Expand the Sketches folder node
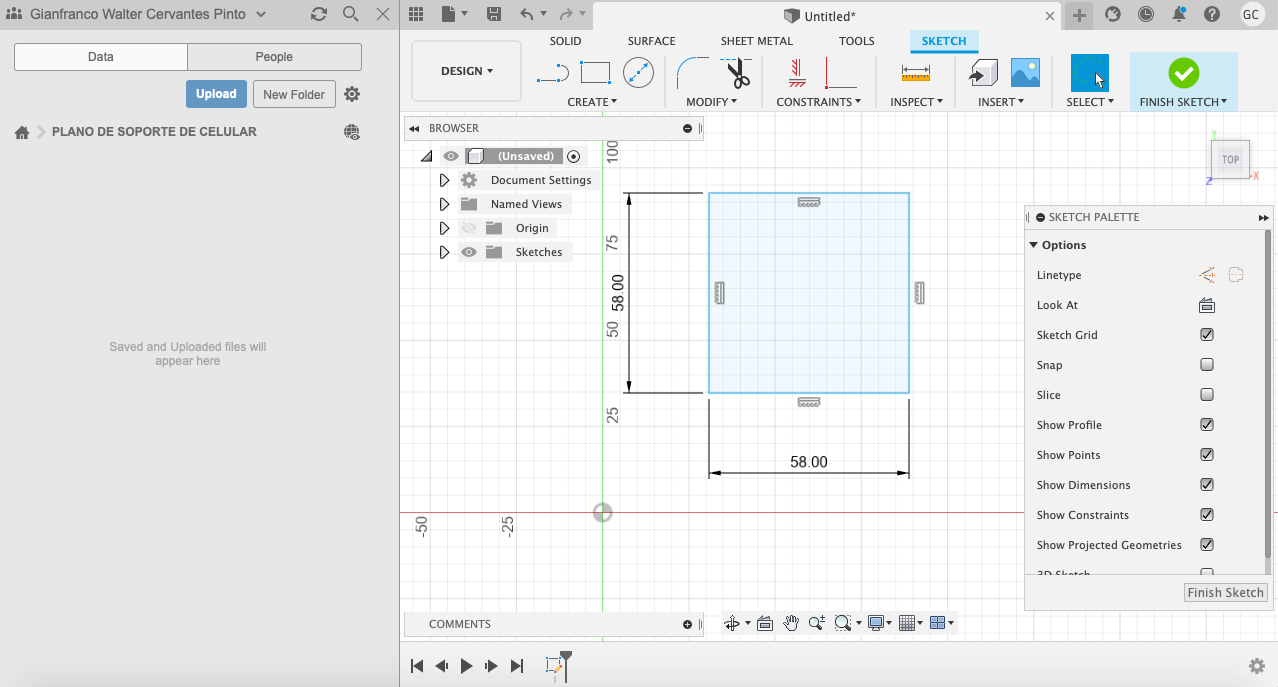This screenshot has height=687, width=1278. [445, 252]
